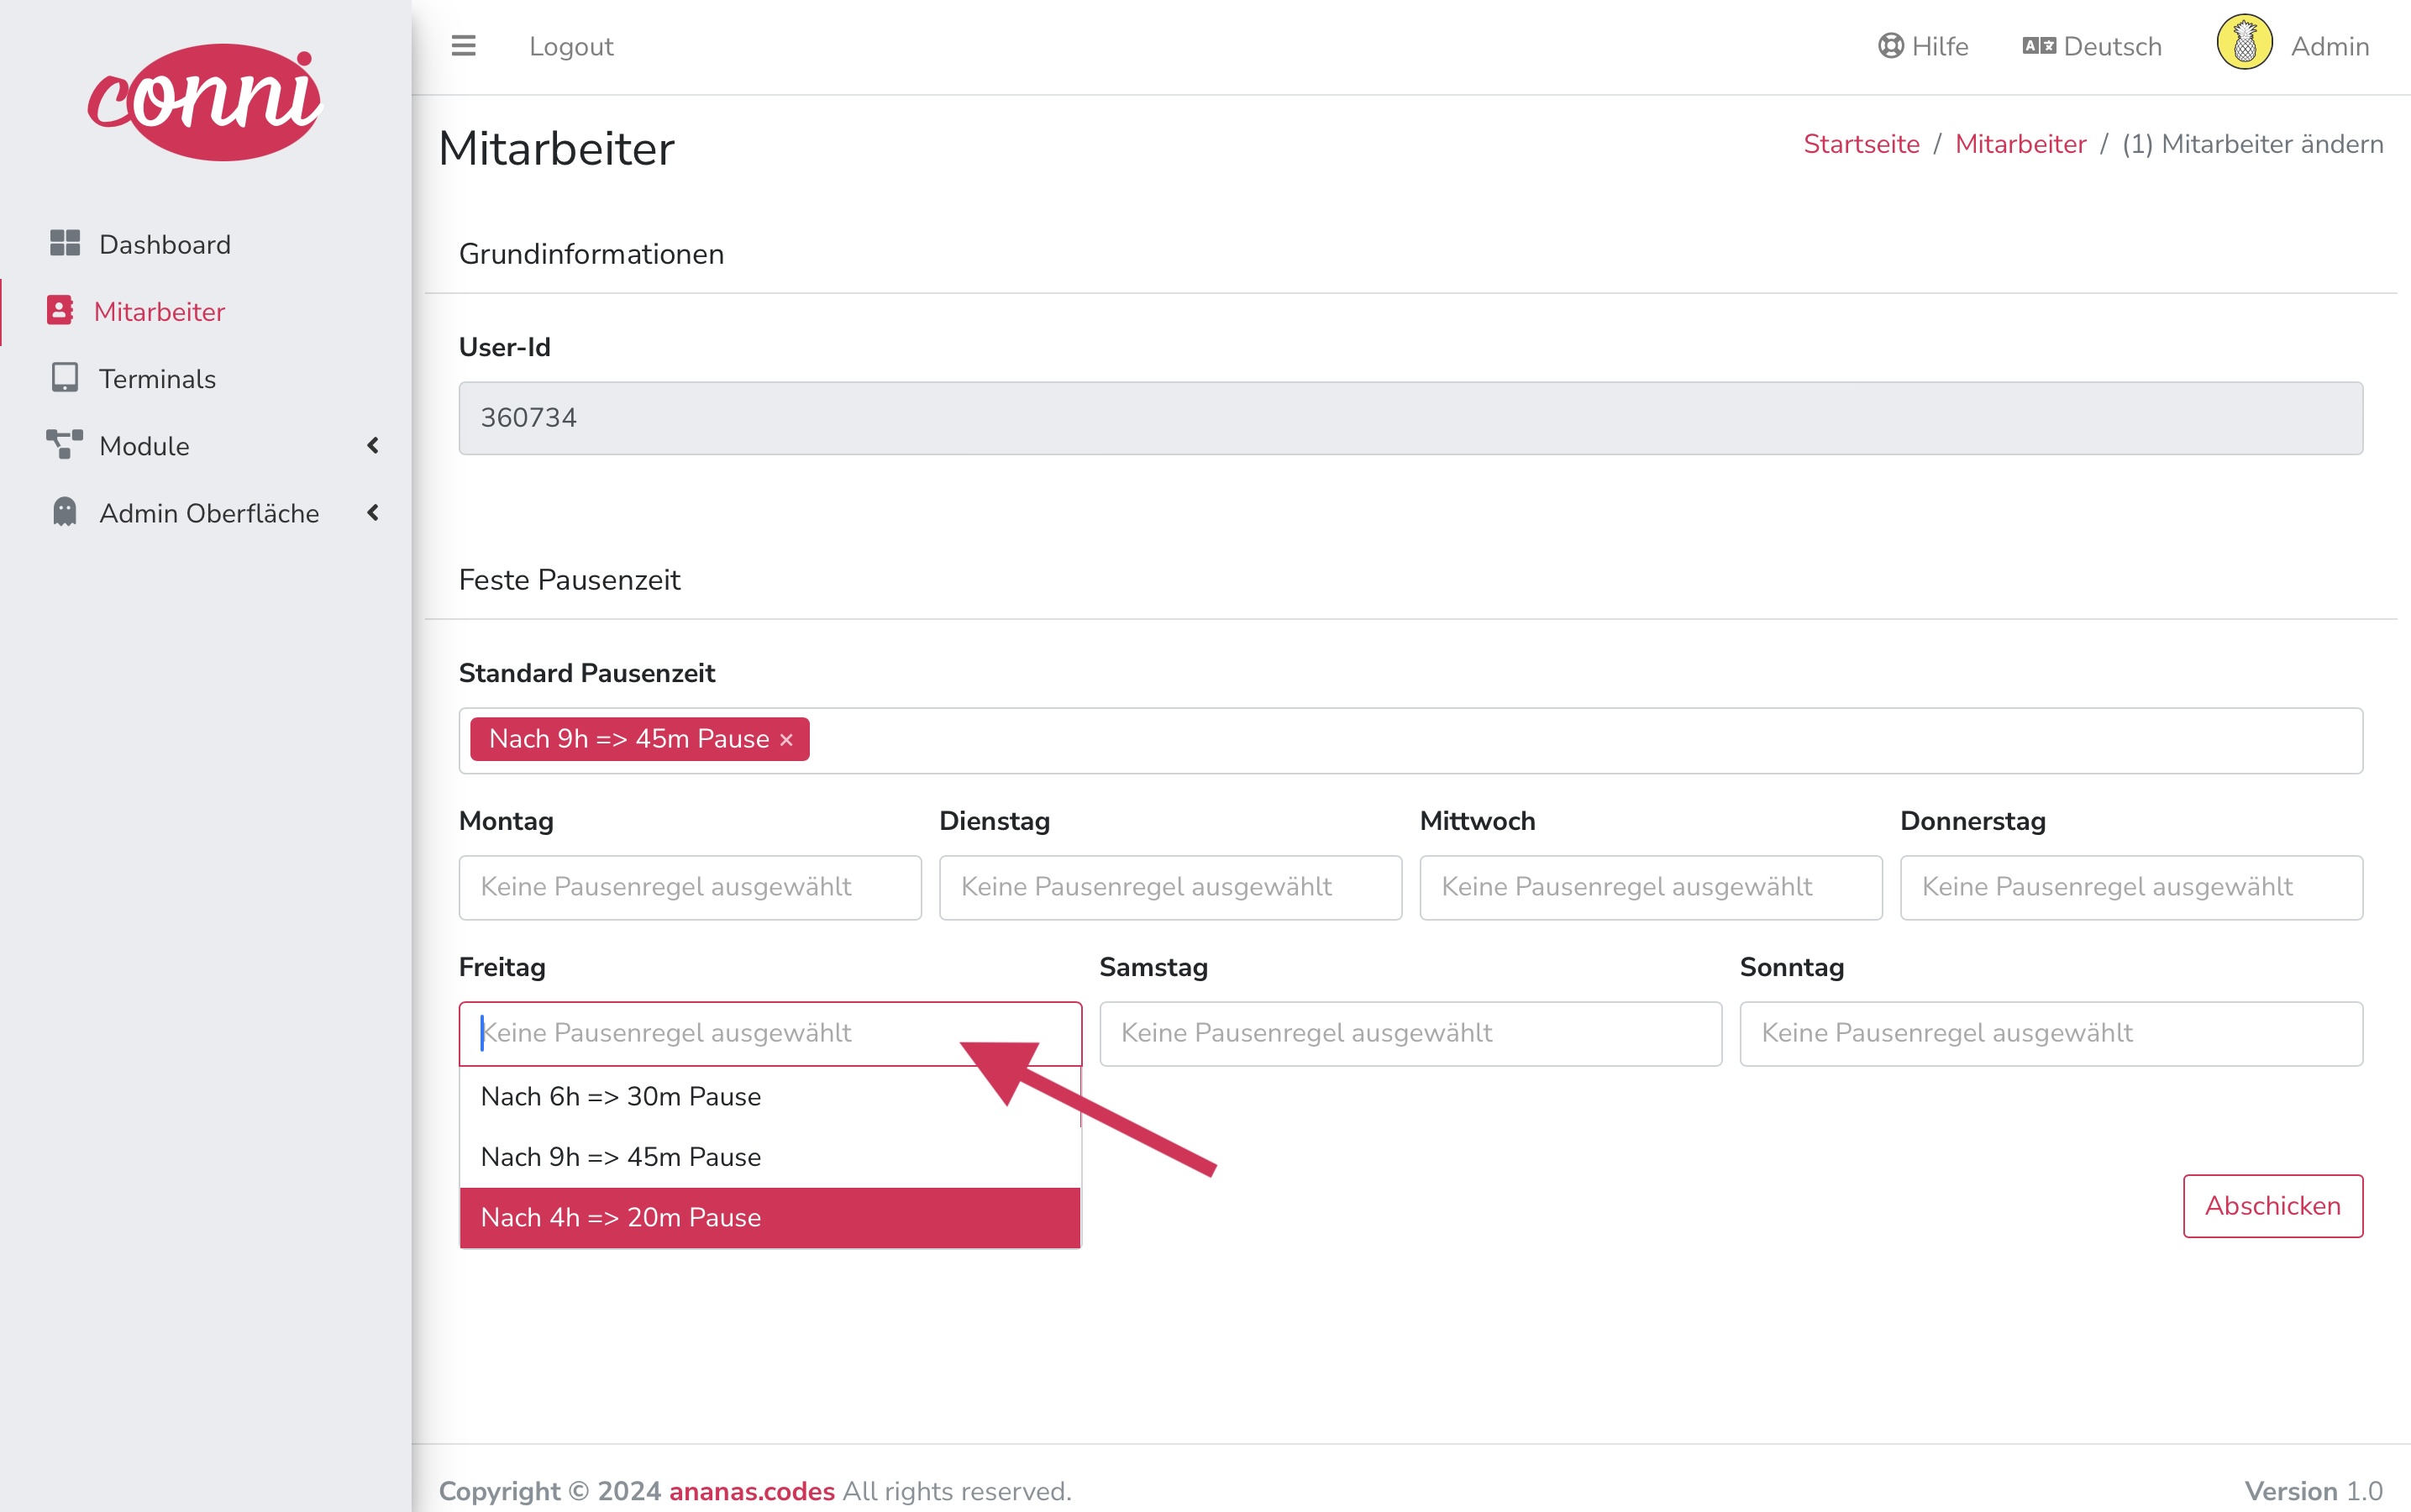Click the pineapple Admin avatar
The image size is (2411, 1512).
point(2244,43)
